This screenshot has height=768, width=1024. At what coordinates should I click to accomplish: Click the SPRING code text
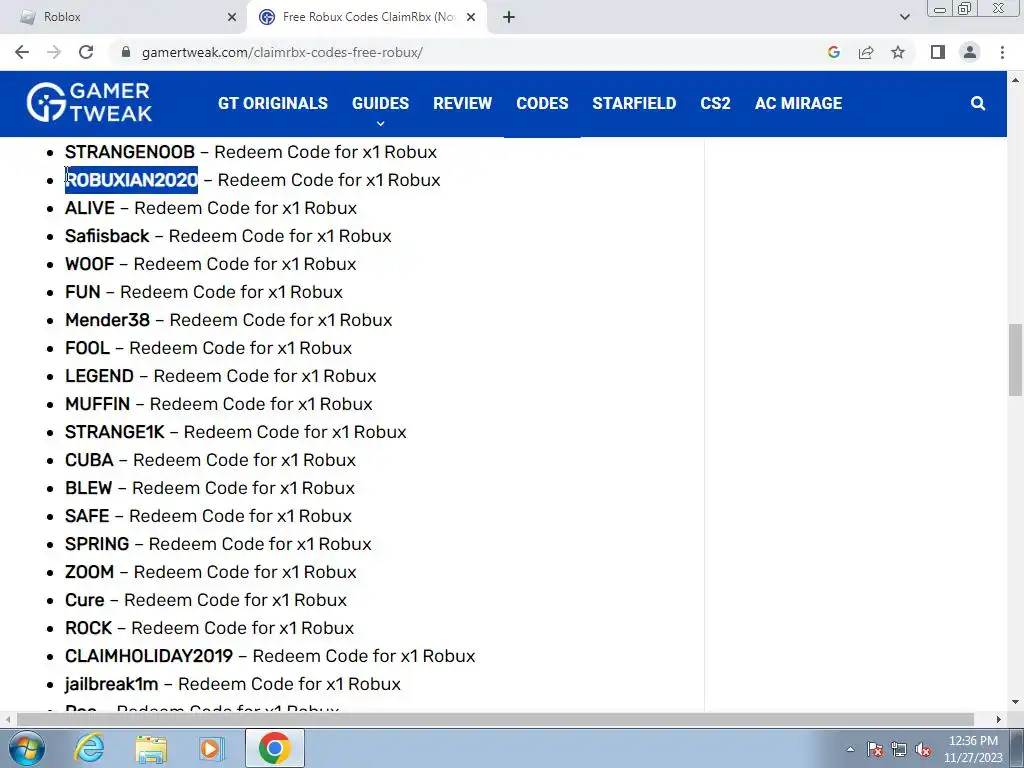point(97,544)
